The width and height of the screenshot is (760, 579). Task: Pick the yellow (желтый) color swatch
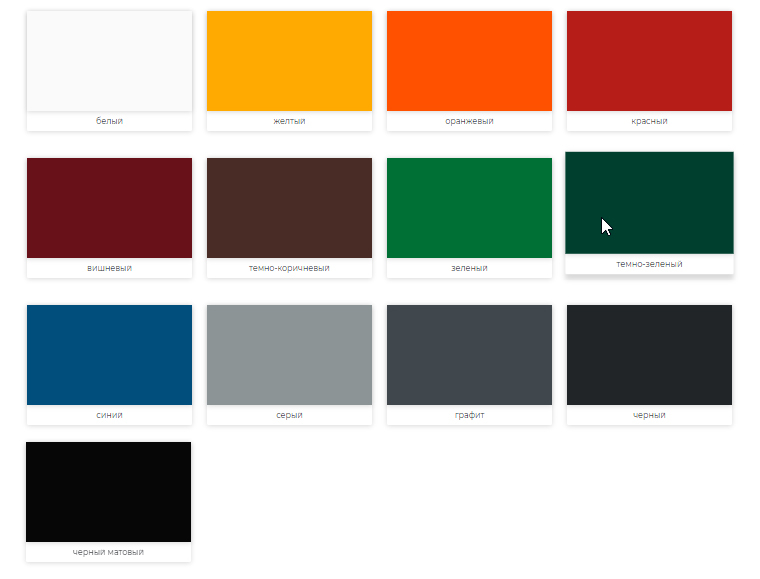pos(289,61)
